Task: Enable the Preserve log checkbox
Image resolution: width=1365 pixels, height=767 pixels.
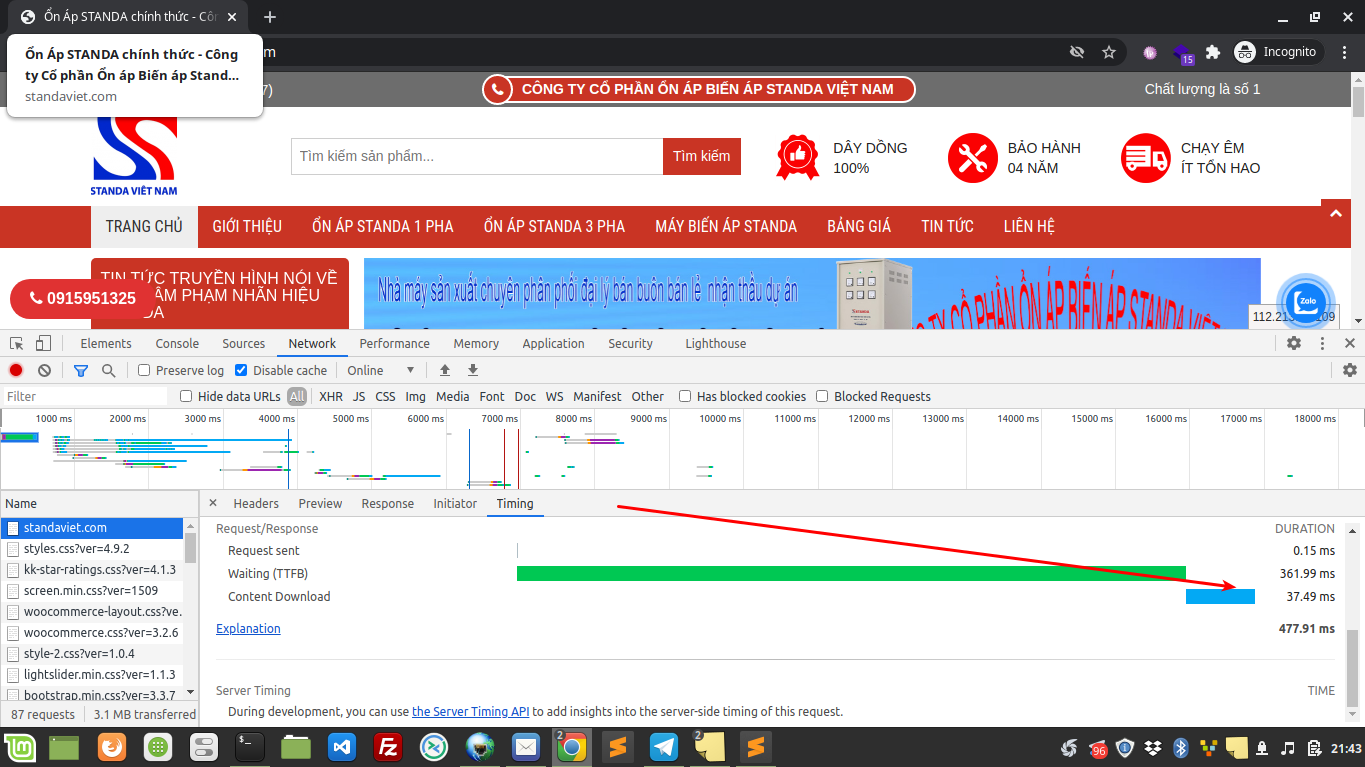Action: [x=144, y=370]
